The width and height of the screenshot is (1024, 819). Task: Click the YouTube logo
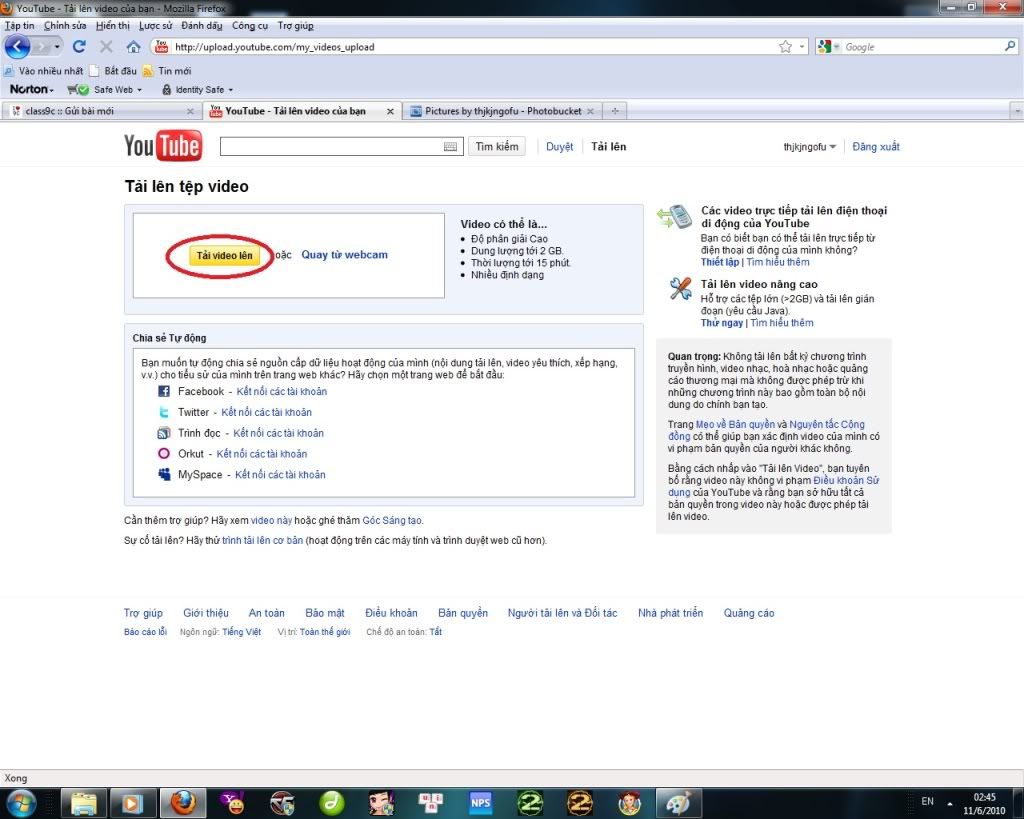tap(163, 146)
